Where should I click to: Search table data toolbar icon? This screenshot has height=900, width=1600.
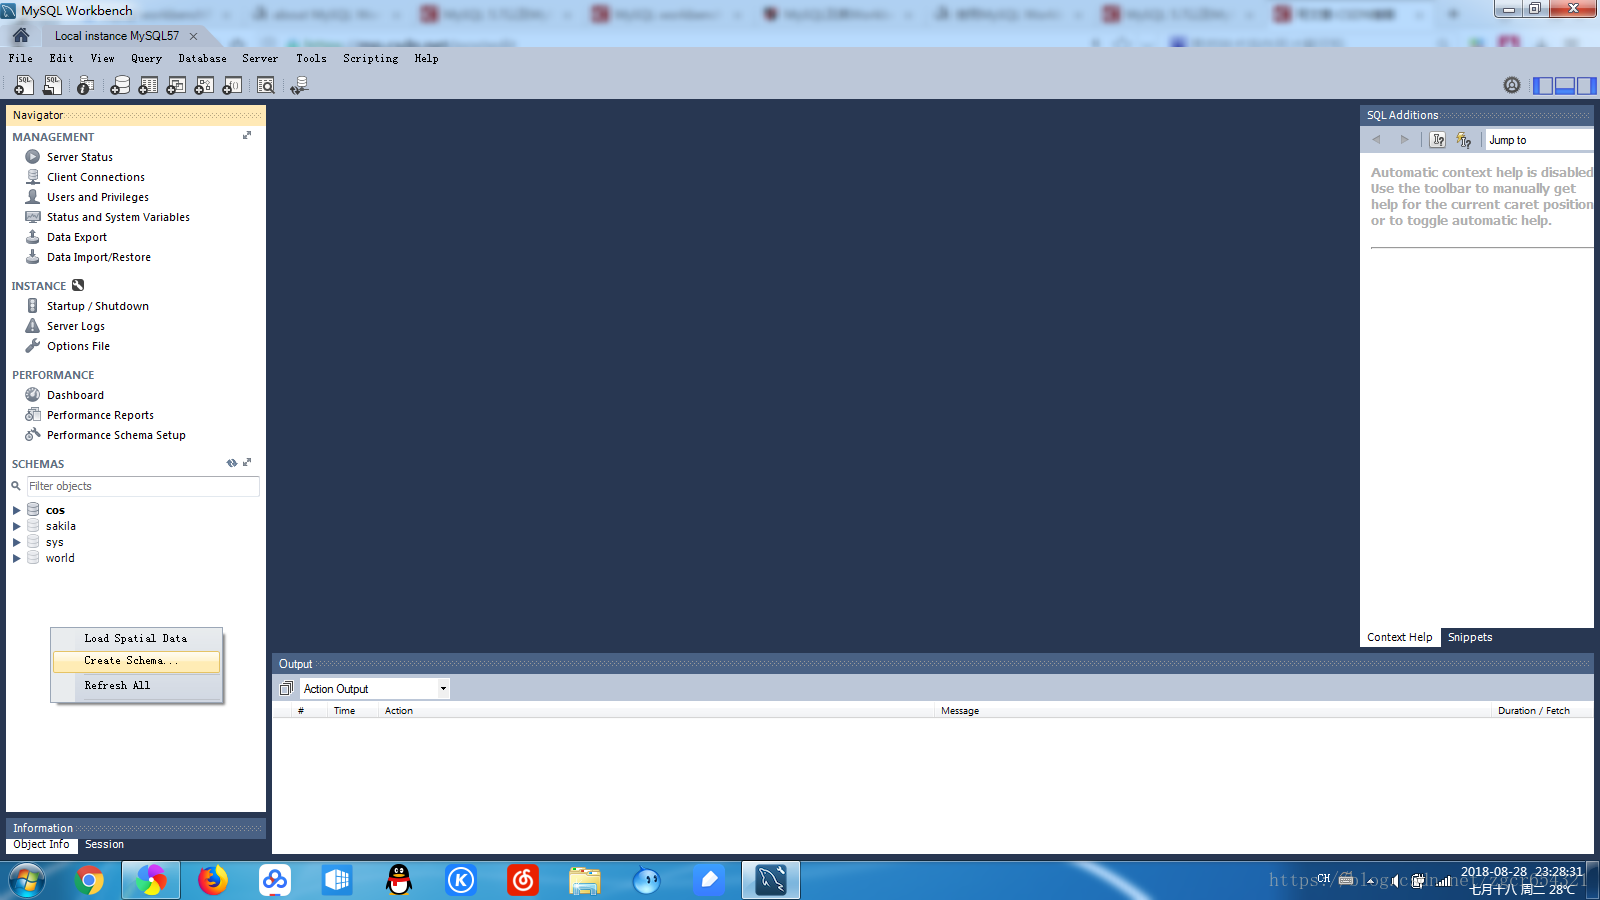click(266, 86)
